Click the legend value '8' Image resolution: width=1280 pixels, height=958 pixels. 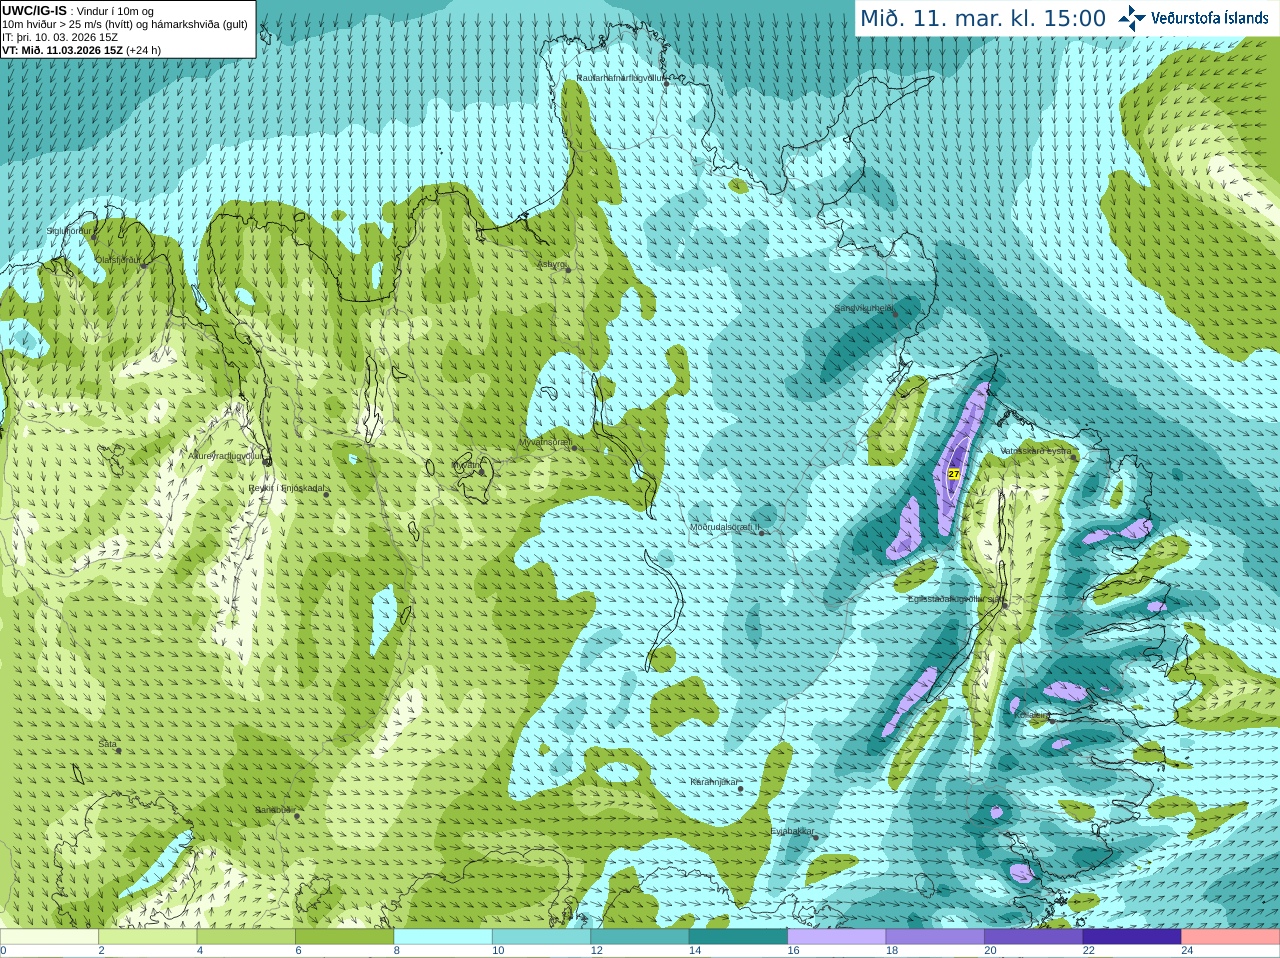397,951
